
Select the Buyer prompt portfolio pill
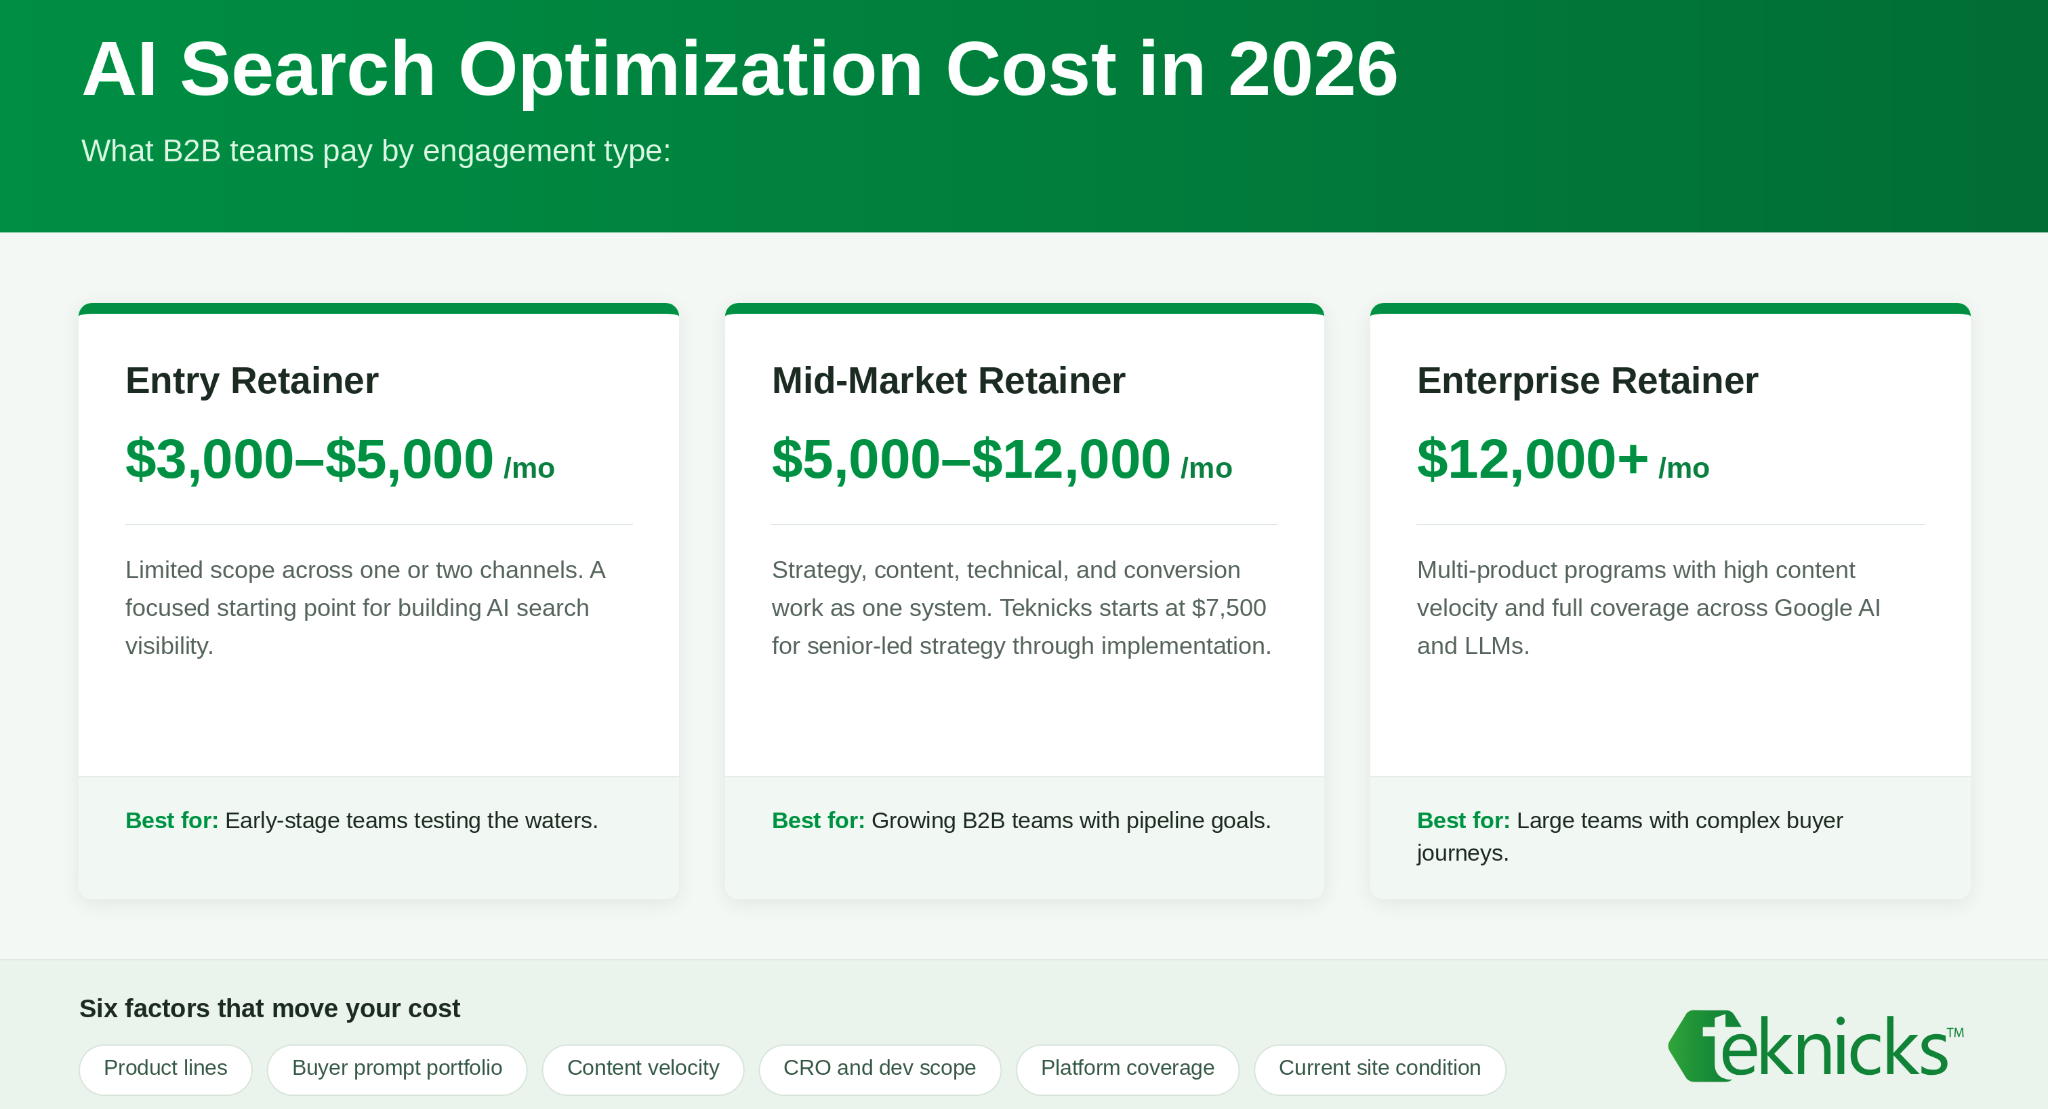(x=397, y=1069)
